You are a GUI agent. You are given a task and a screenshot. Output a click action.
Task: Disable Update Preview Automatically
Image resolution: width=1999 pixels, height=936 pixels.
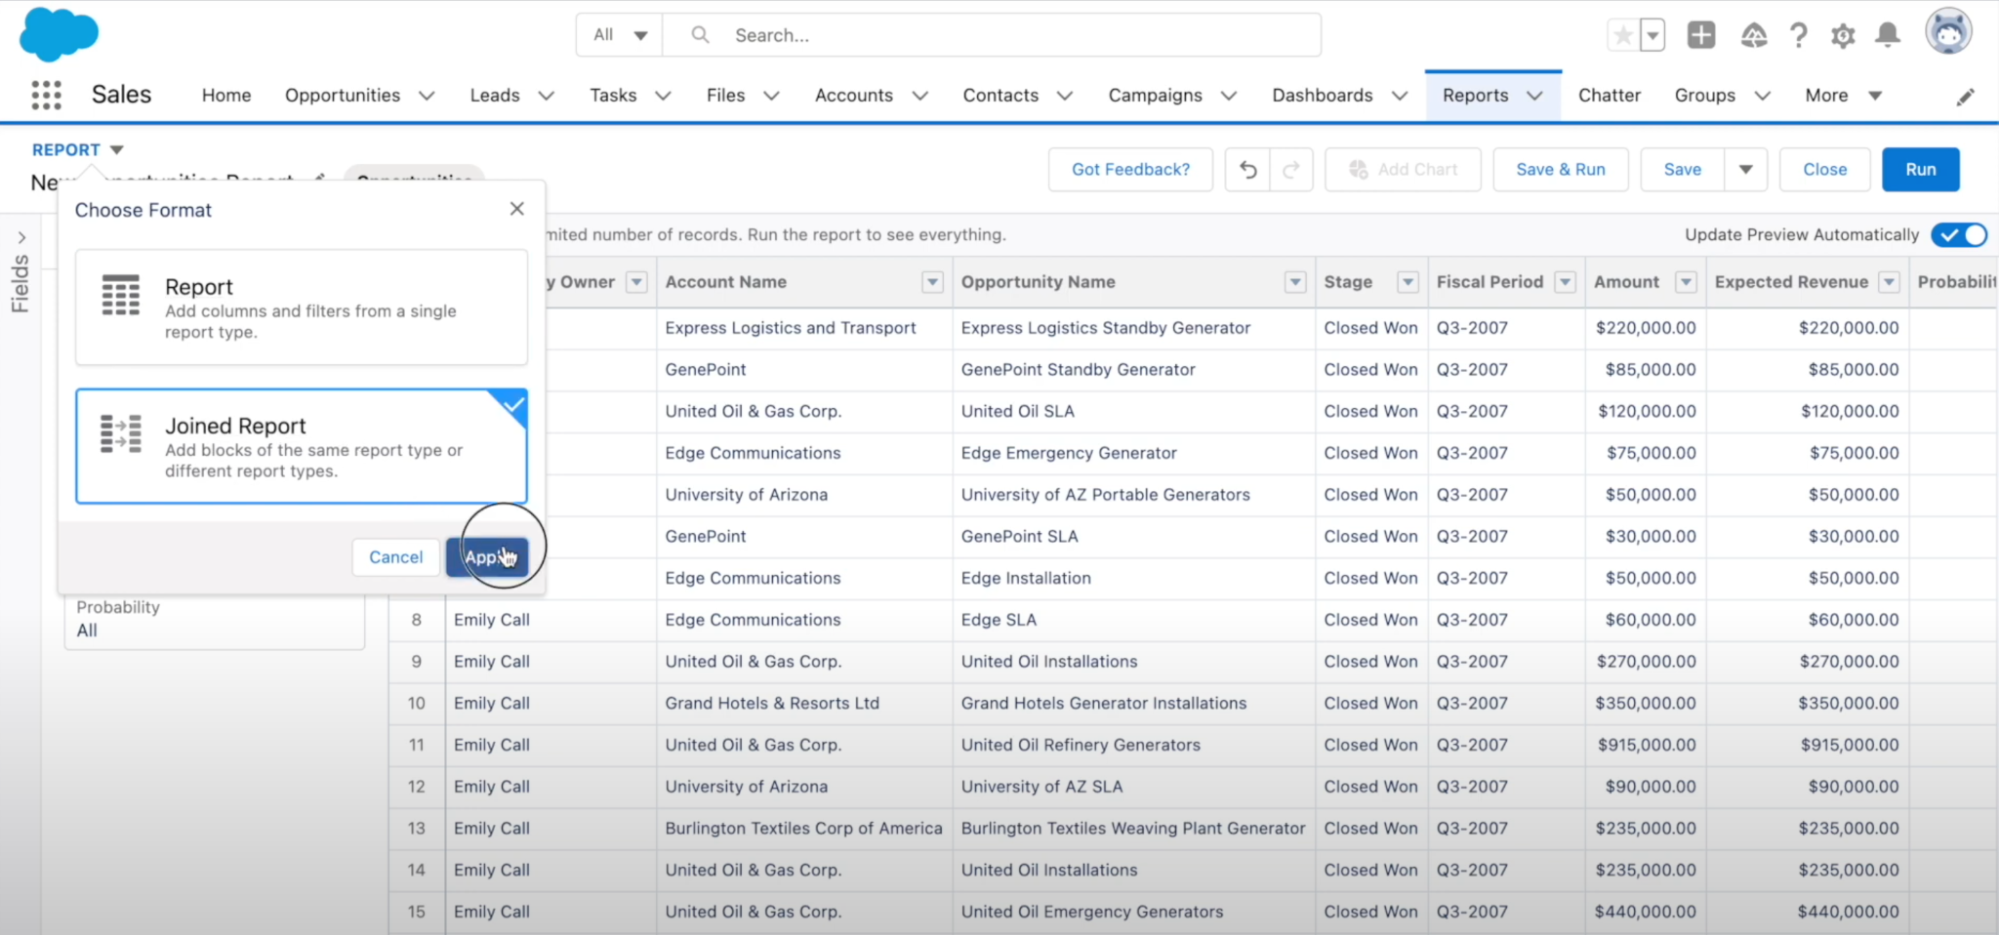pyautogui.click(x=1958, y=234)
